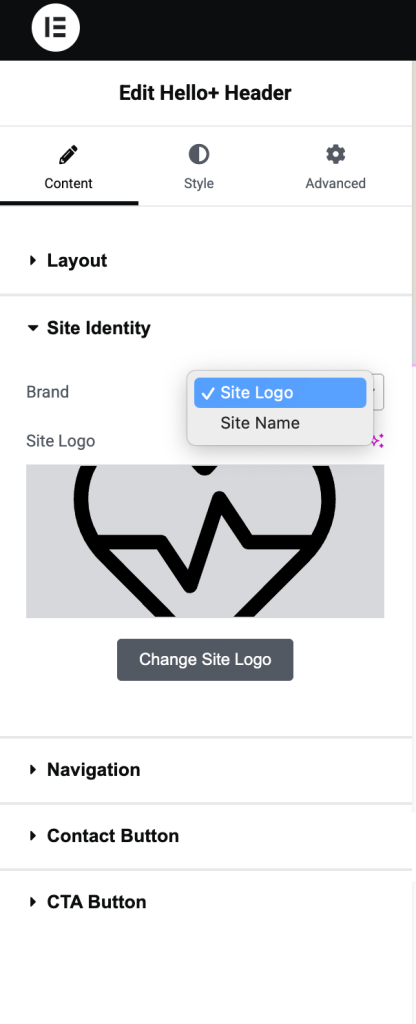The image size is (416, 1024).
Task: Collapse the Site Identity section
Action: pyautogui.click(x=206, y=328)
